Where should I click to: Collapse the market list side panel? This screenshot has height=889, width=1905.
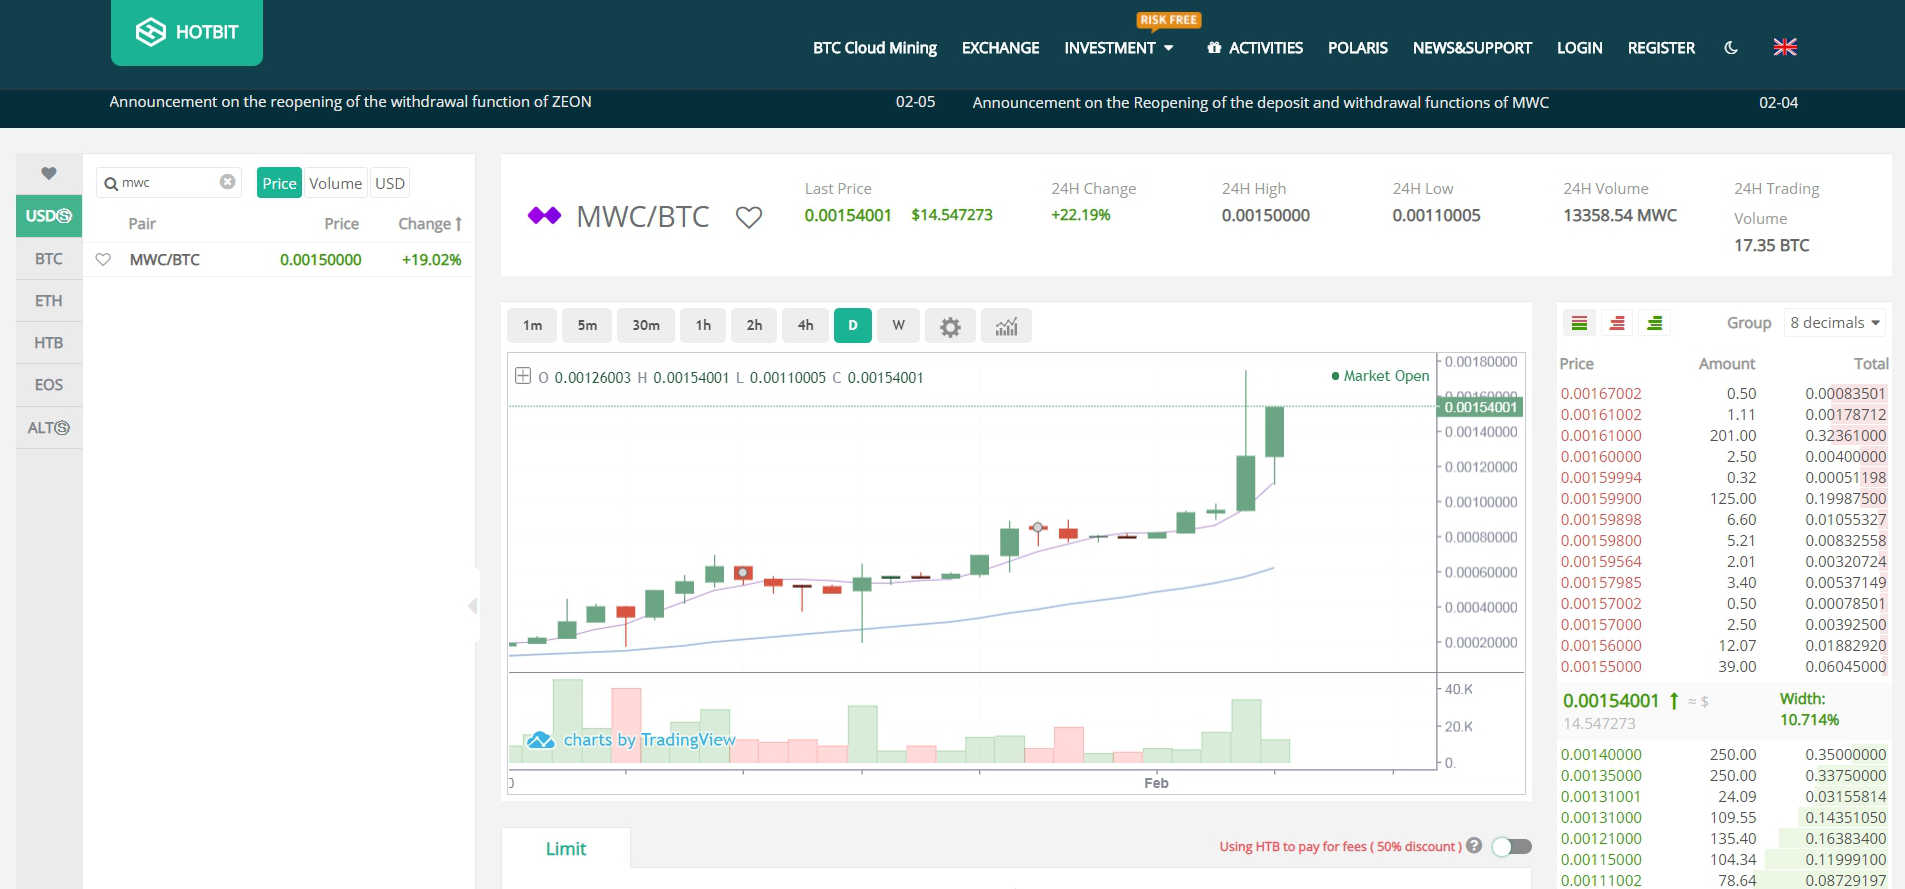click(x=473, y=606)
